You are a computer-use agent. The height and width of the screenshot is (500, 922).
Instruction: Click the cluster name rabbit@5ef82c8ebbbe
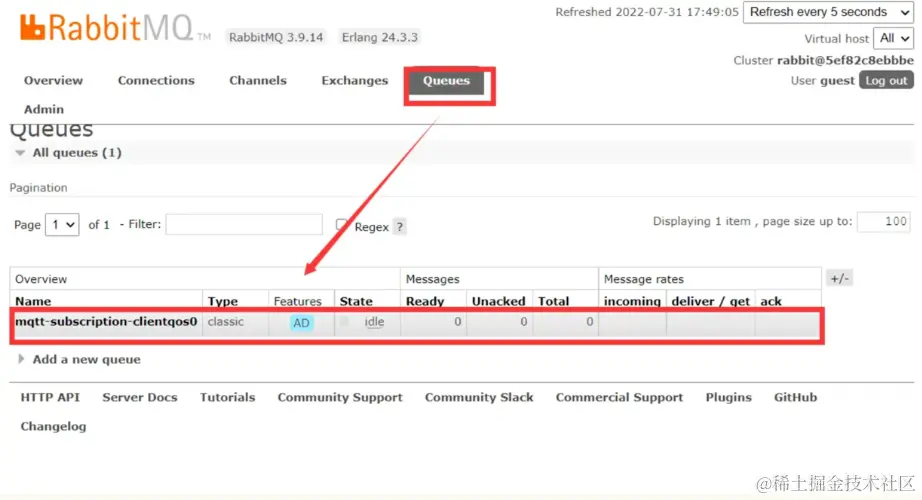tap(846, 61)
